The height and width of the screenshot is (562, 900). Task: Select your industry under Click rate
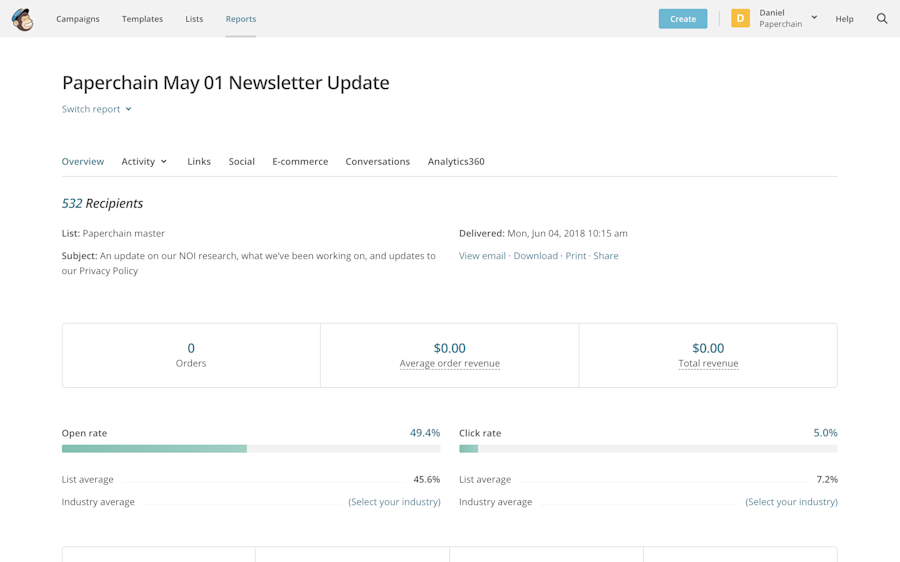792,502
